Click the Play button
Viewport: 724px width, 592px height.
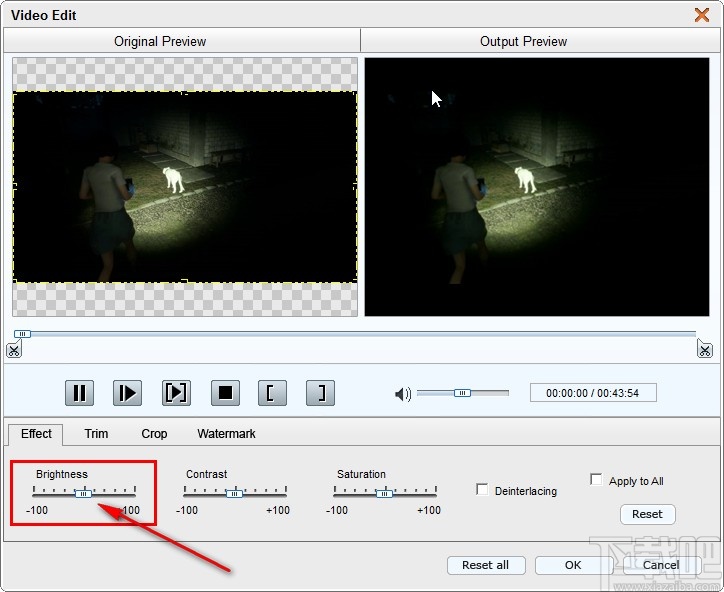[127, 393]
